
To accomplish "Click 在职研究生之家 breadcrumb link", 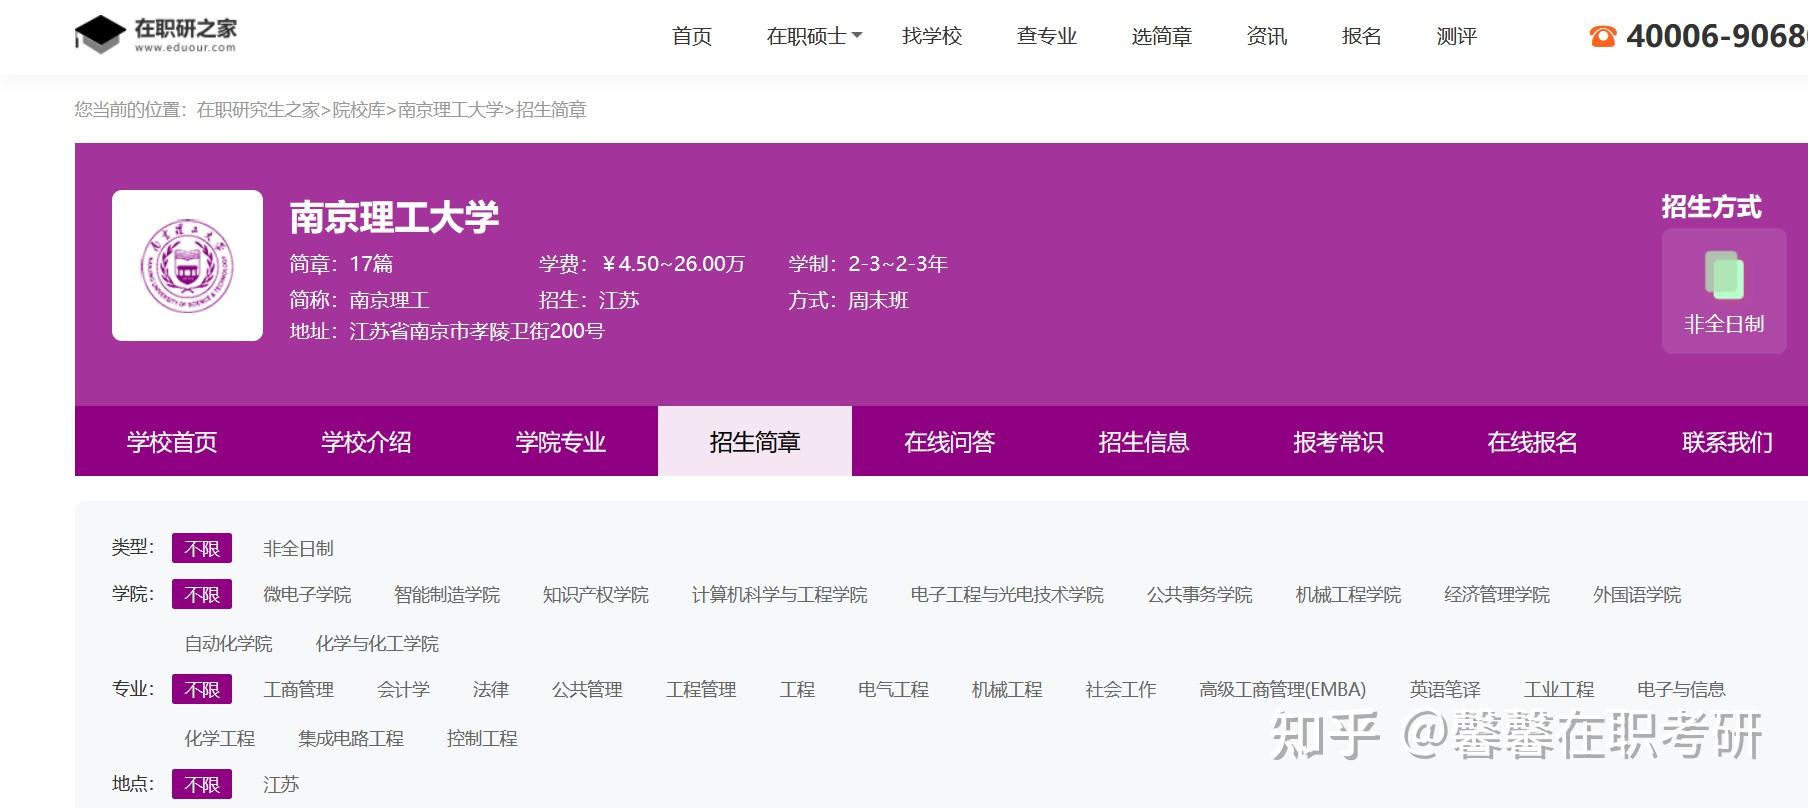I will 258,110.
